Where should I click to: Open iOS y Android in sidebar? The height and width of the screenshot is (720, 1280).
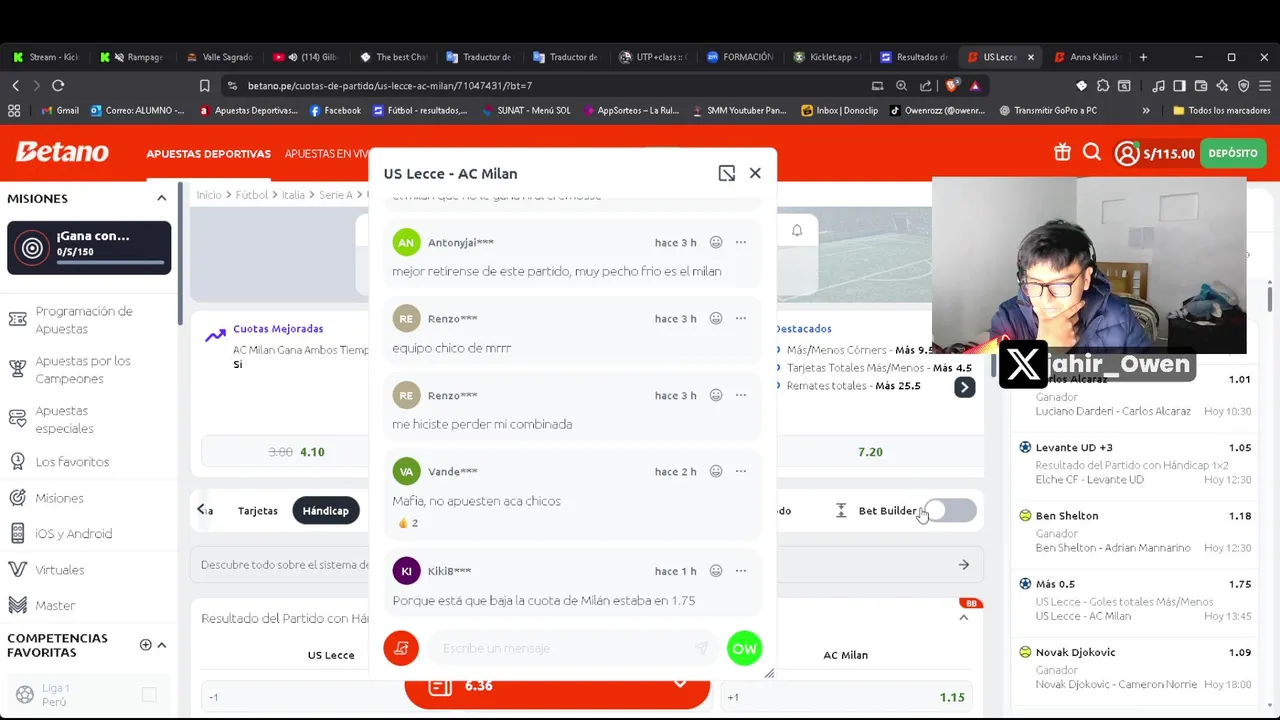[73, 534]
